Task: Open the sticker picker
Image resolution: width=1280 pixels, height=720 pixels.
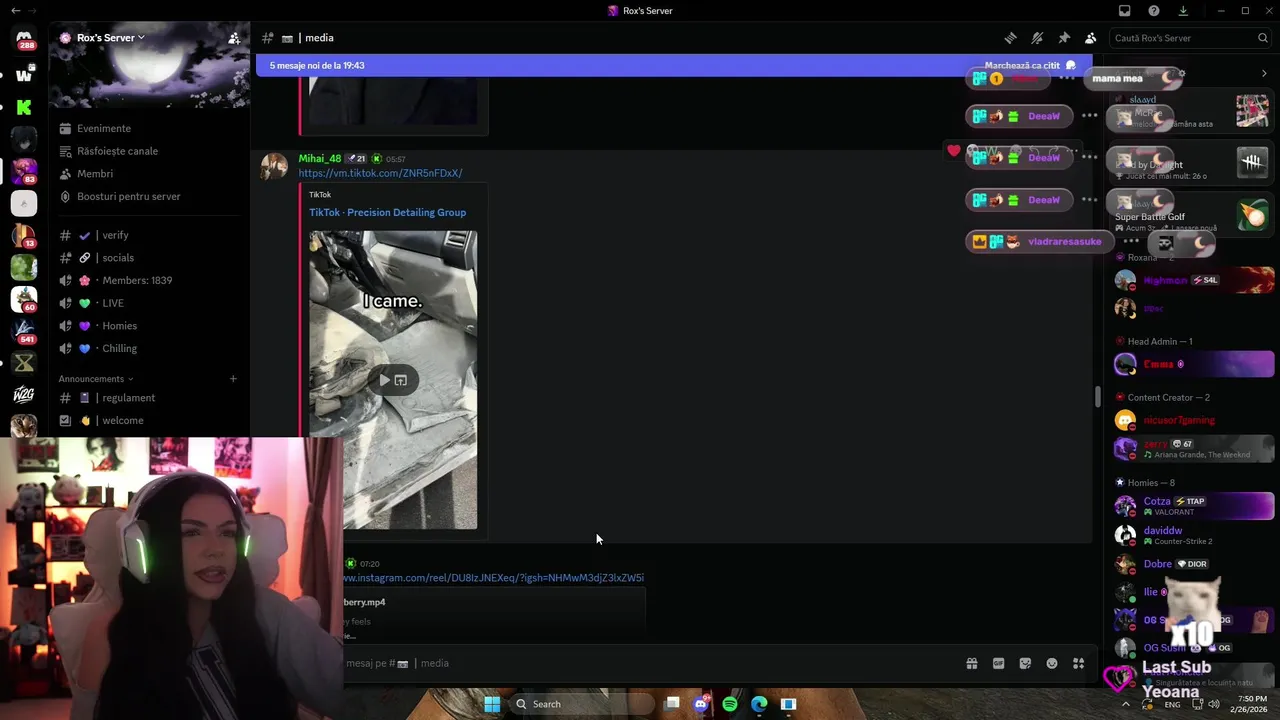Action: [x=1025, y=663]
